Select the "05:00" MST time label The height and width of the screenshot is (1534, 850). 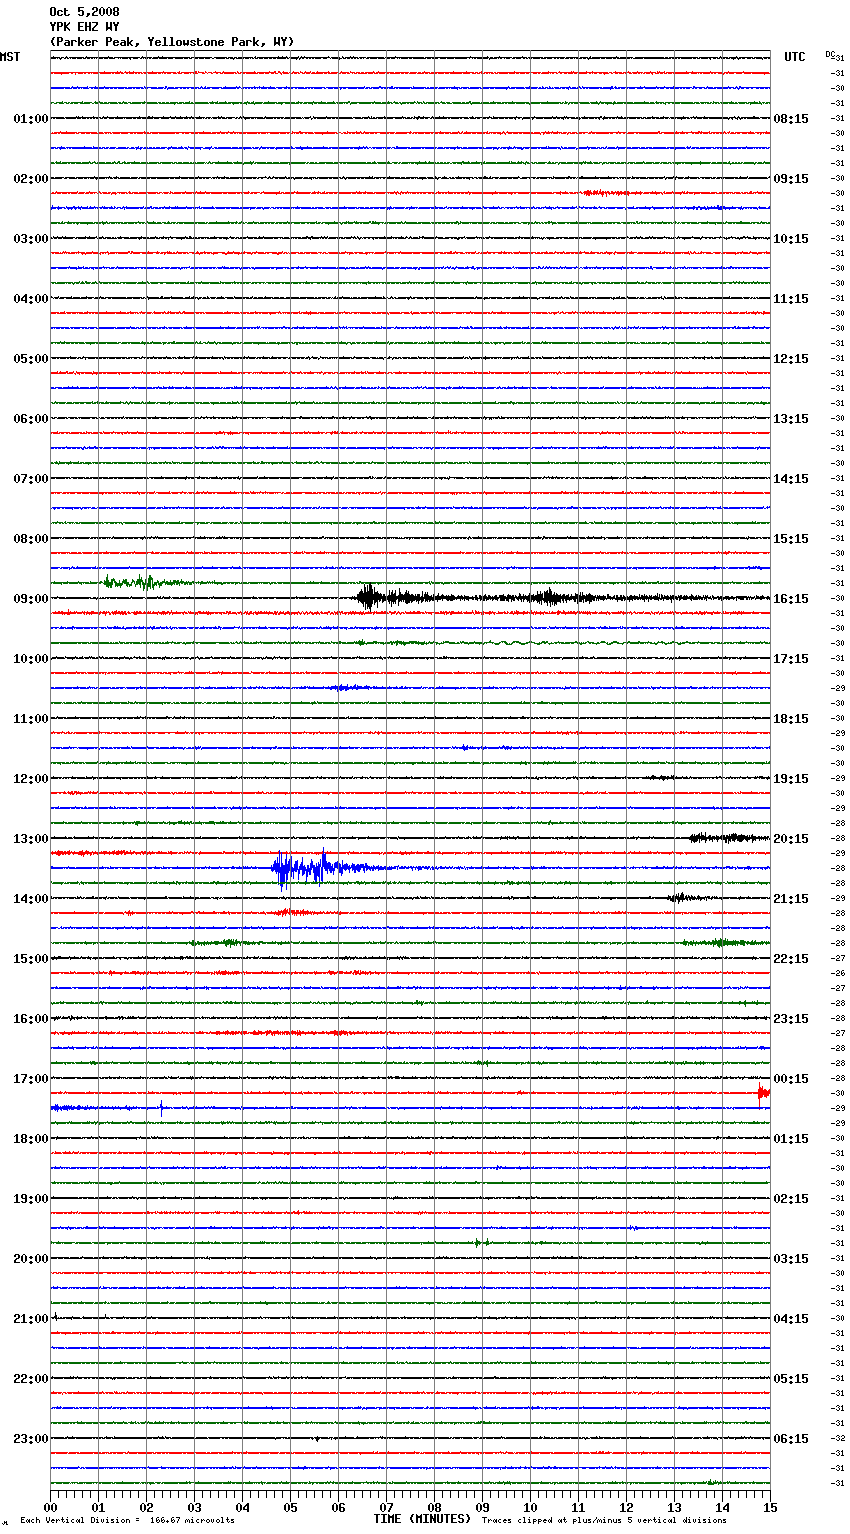point(31,359)
